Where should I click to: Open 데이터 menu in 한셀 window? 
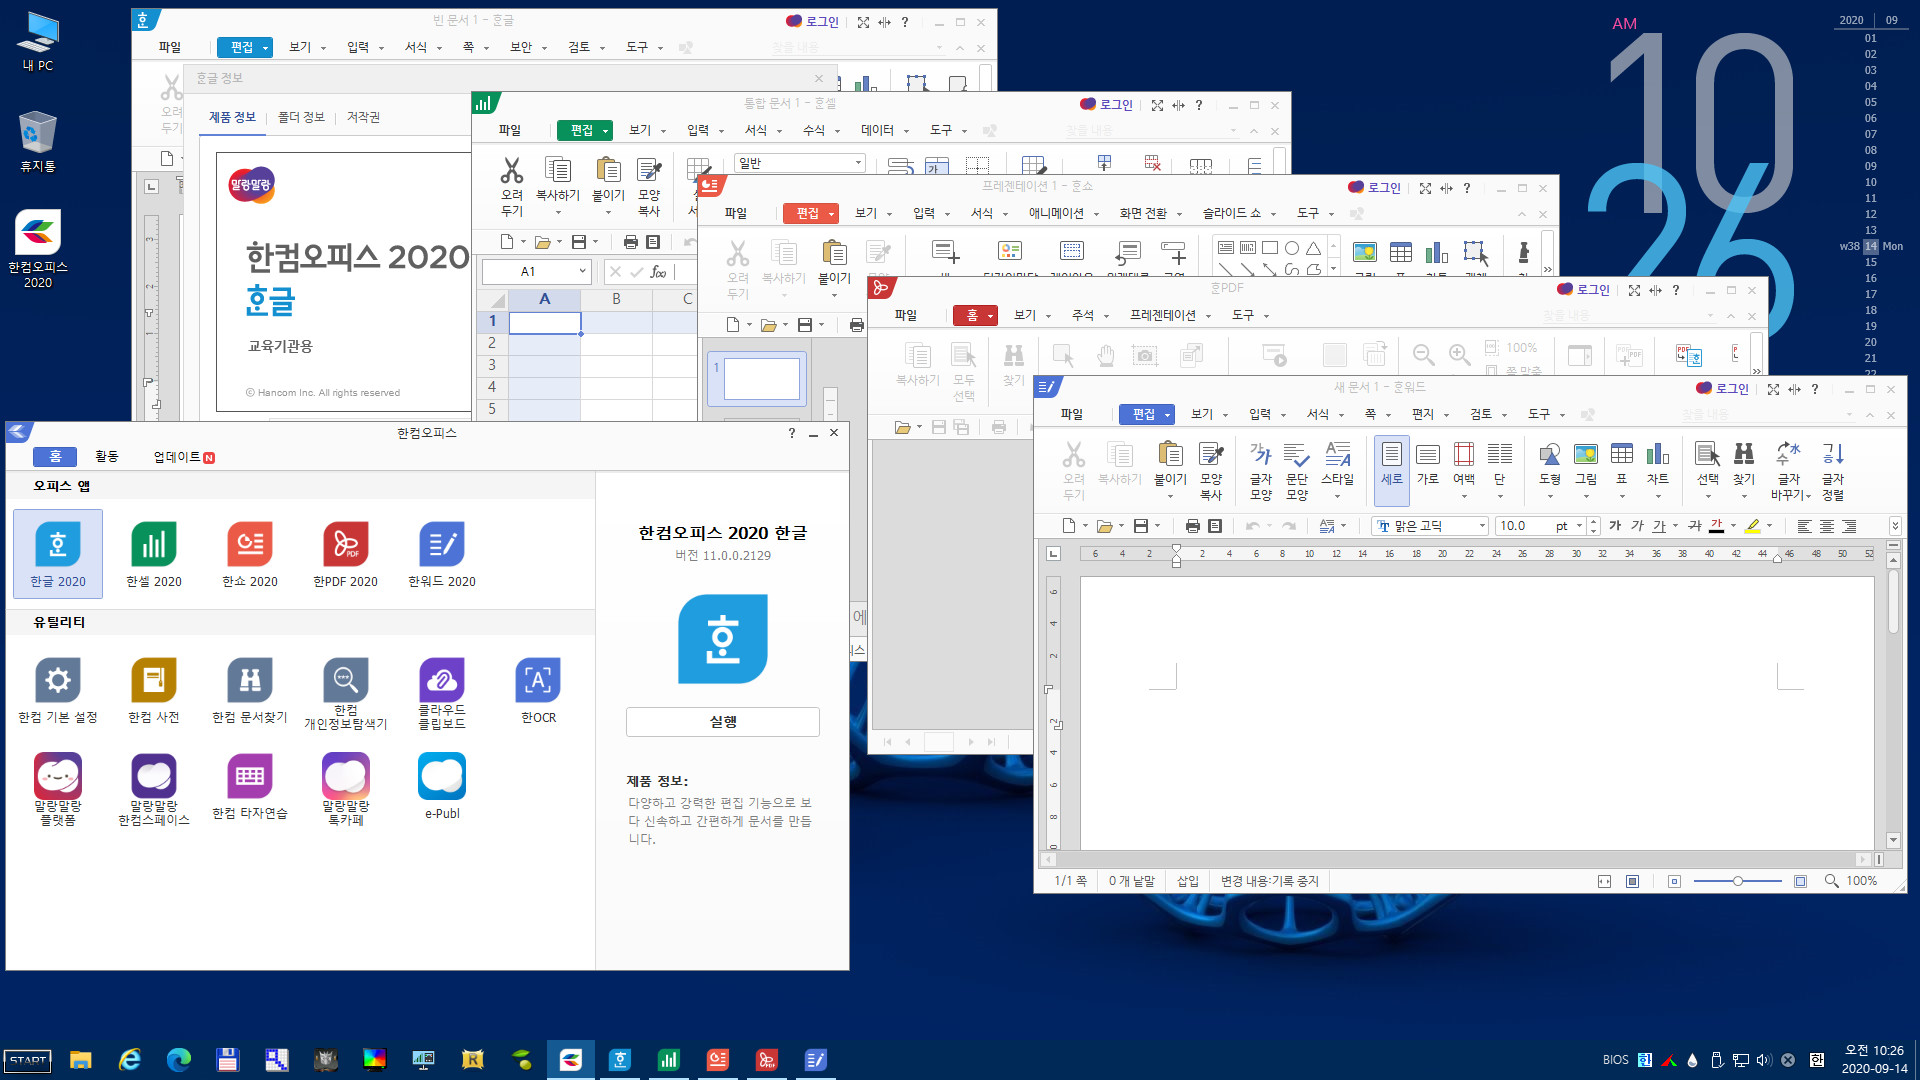(878, 130)
